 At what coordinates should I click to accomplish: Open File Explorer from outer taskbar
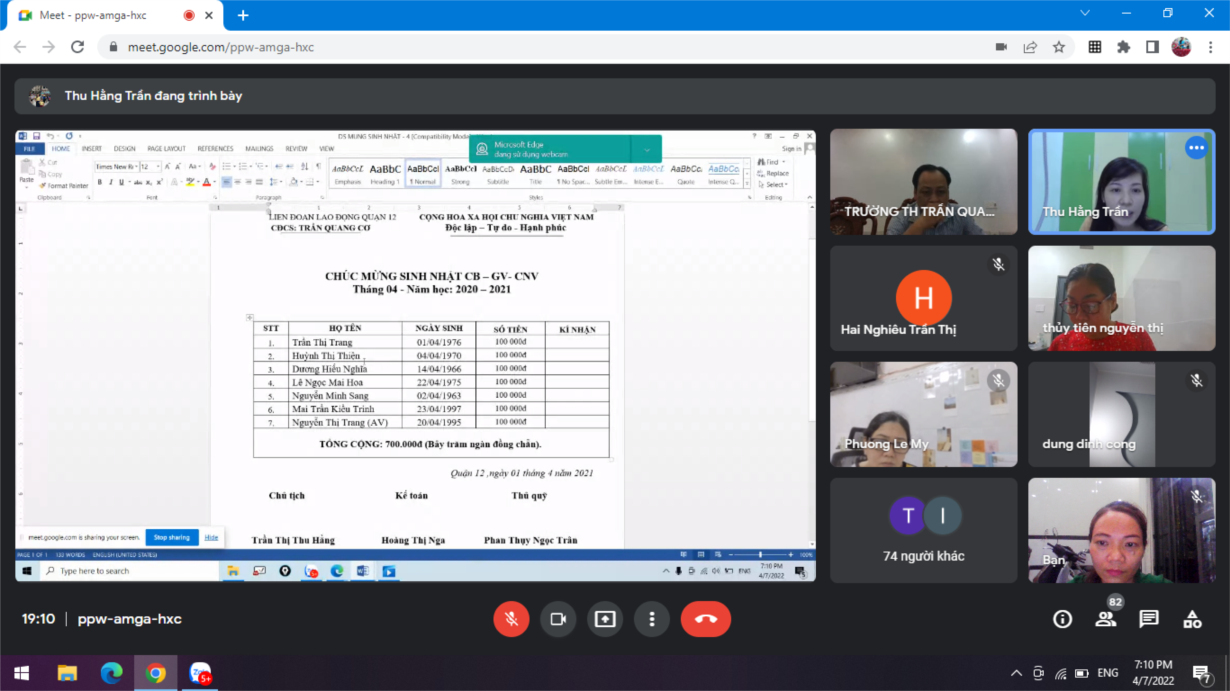(x=67, y=673)
